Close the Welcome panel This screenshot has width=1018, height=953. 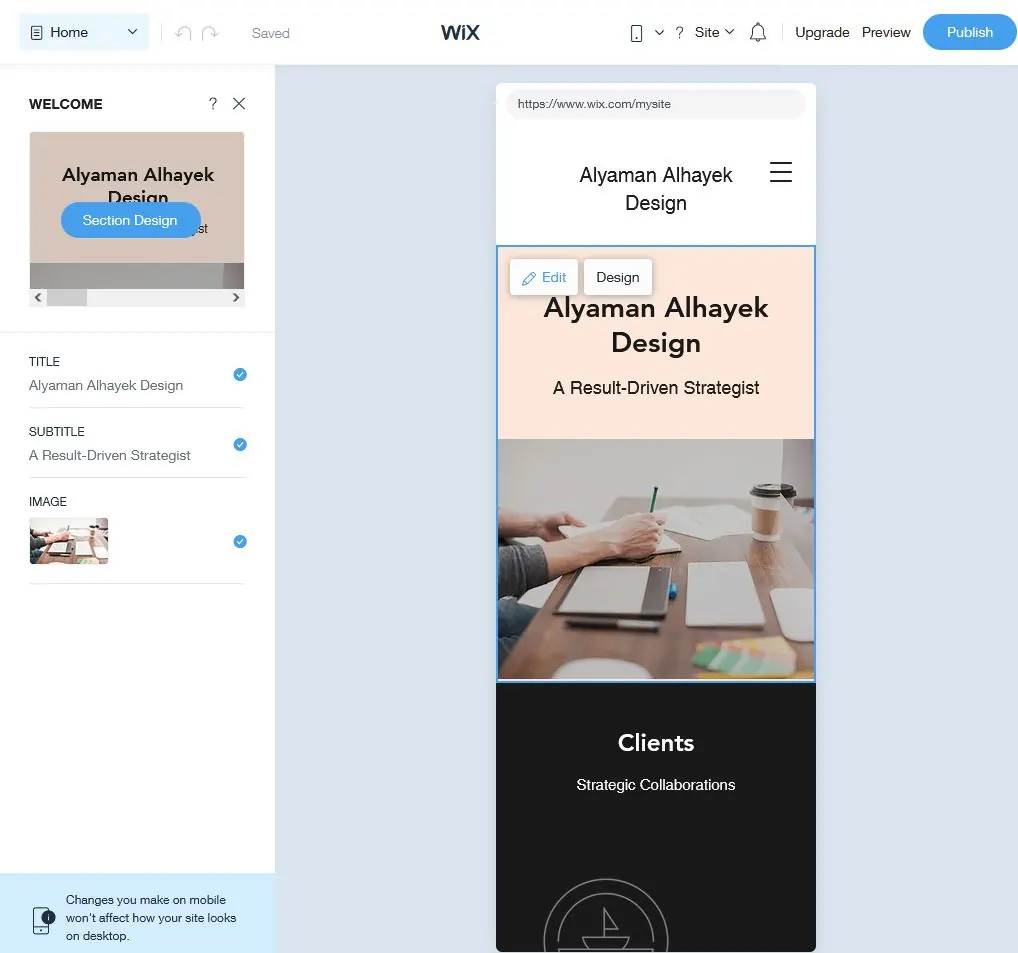pyautogui.click(x=239, y=103)
